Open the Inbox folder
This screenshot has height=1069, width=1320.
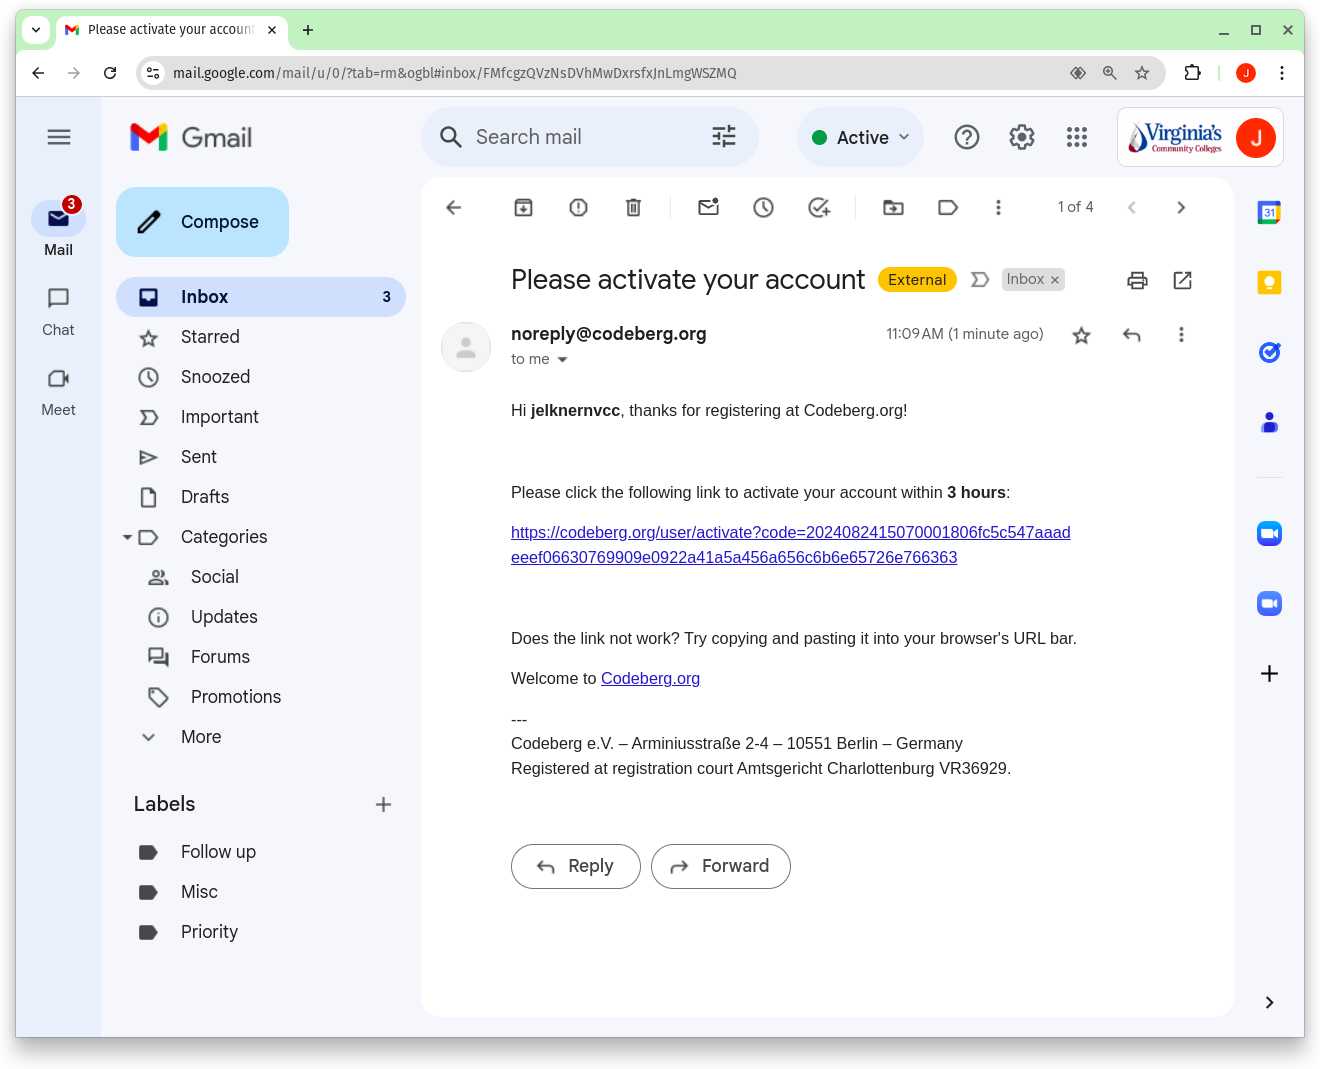(x=261, y=297)
